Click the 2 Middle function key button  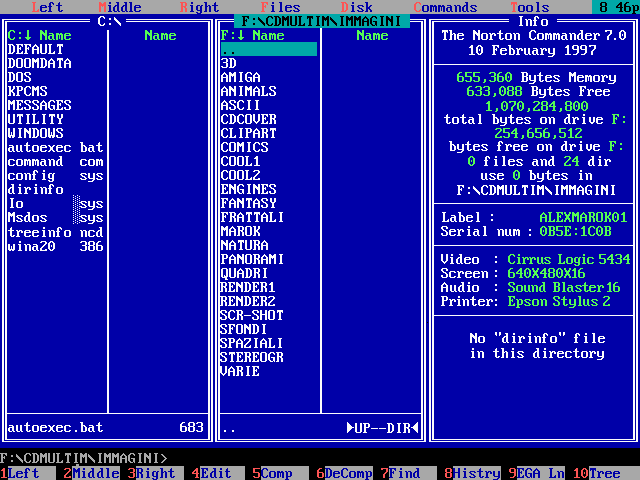click(x=92, y=473)
